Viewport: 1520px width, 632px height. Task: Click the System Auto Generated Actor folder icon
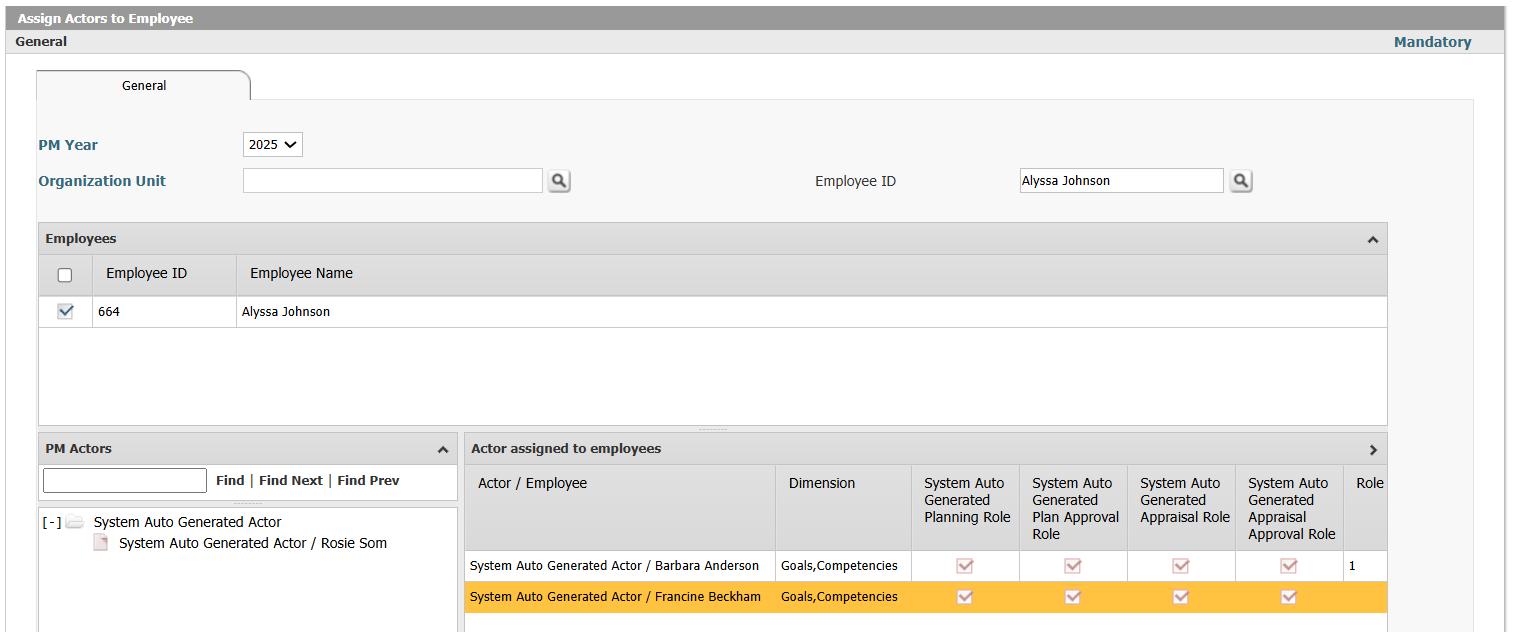point(75,522)
